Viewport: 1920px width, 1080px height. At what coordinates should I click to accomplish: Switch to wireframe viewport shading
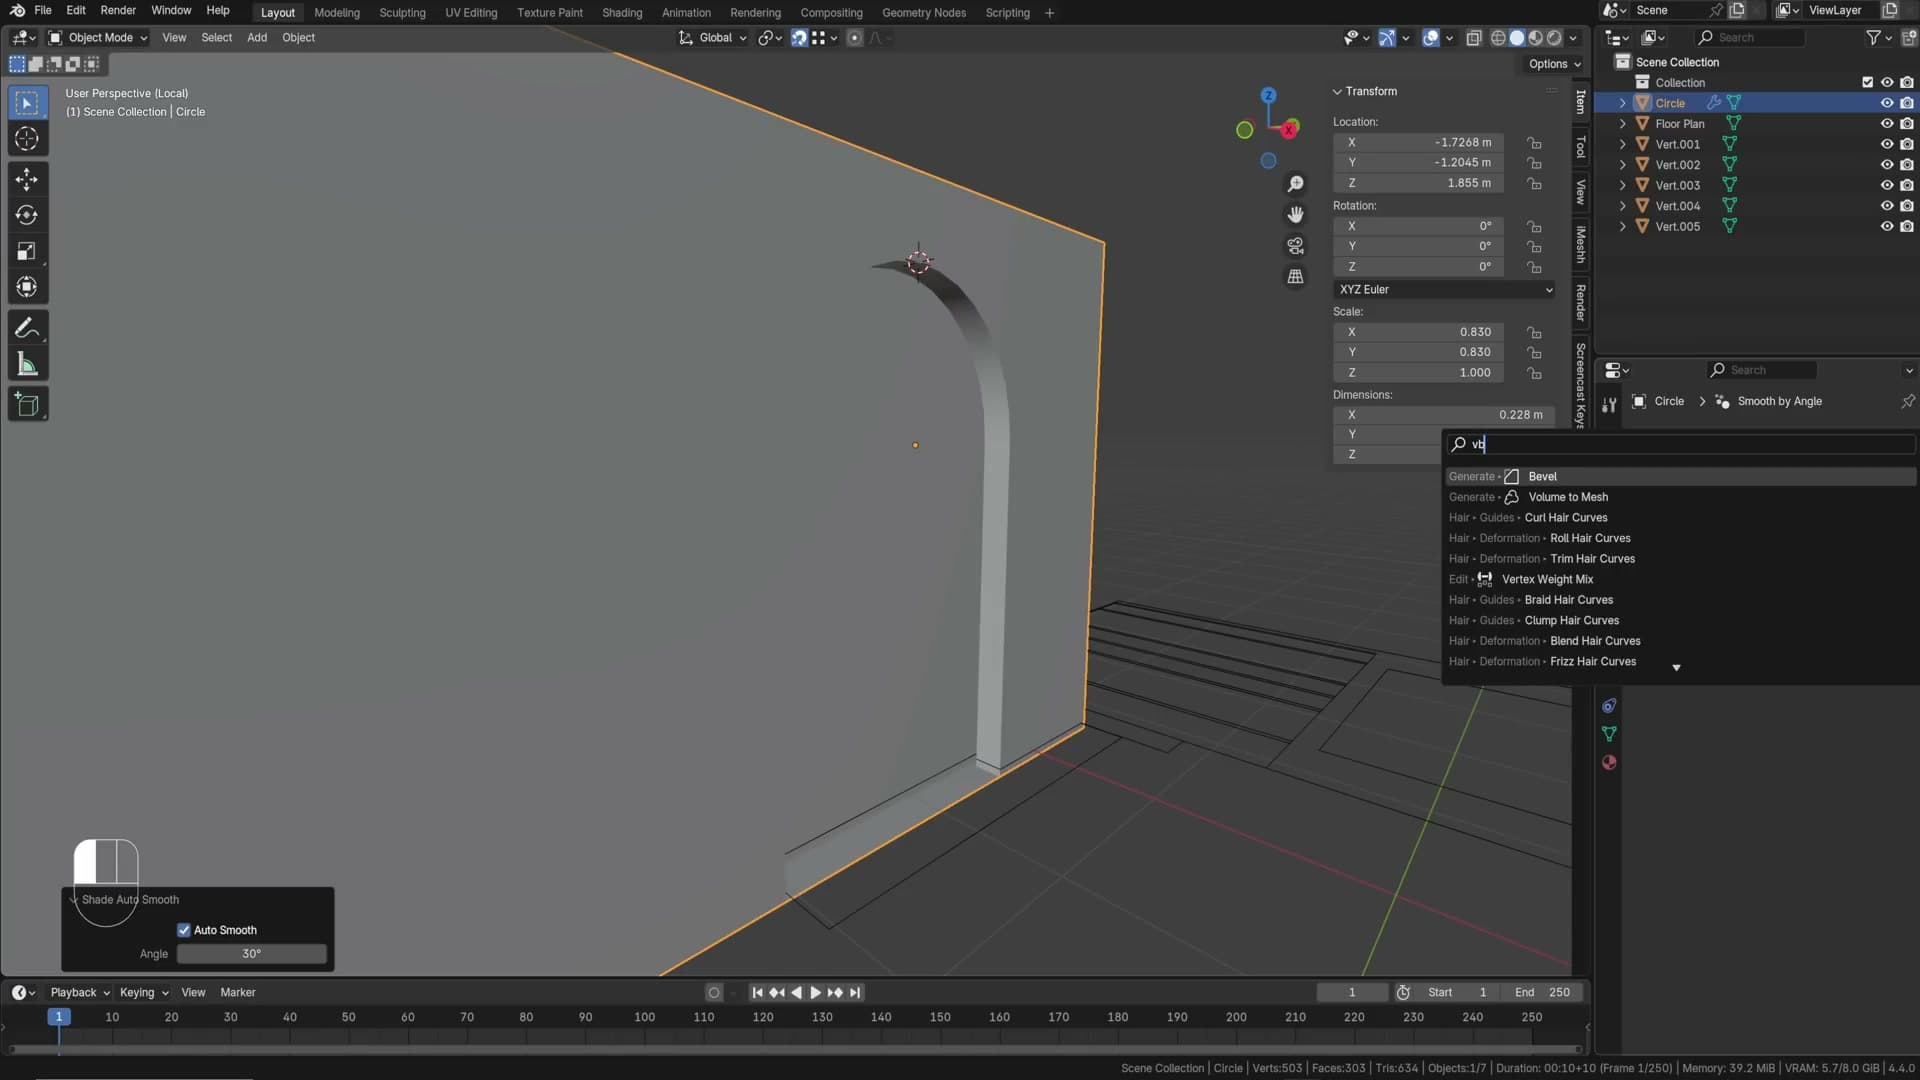(1498, 38)
